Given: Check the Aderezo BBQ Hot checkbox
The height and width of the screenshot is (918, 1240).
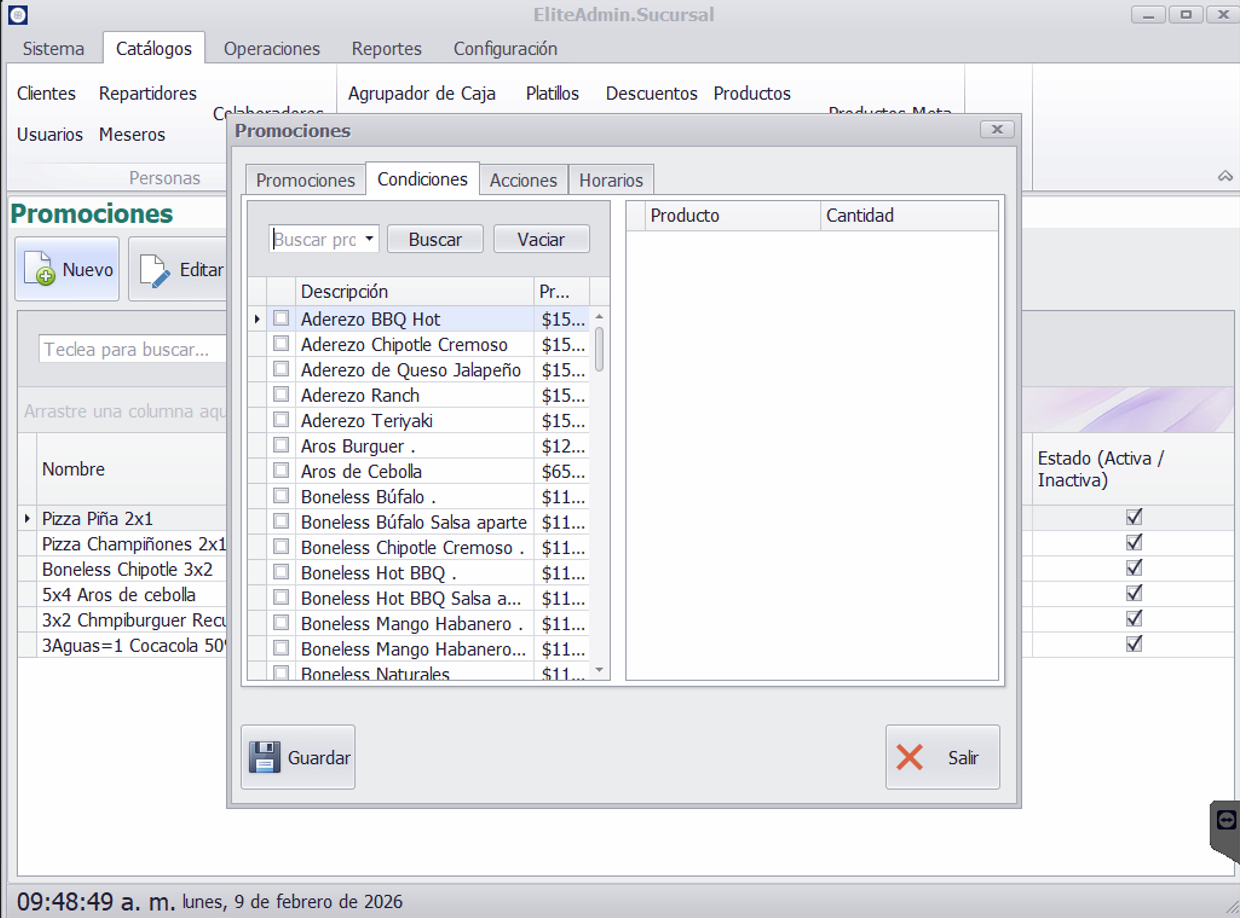Looking at the screenshot, I should click(281, 319).
